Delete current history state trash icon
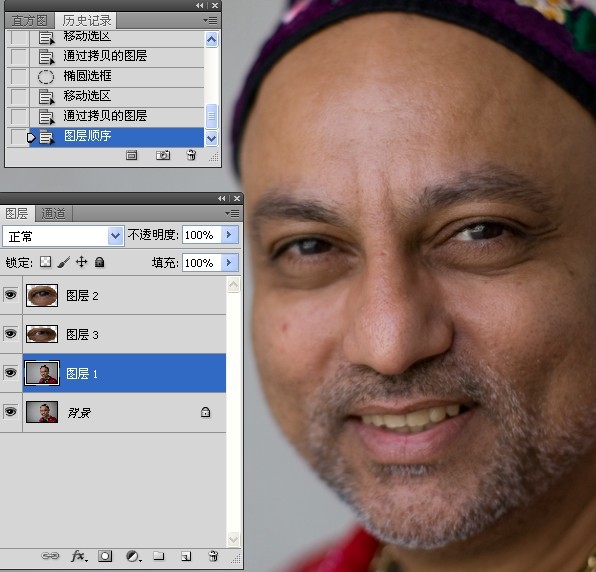 pos(191,155)
